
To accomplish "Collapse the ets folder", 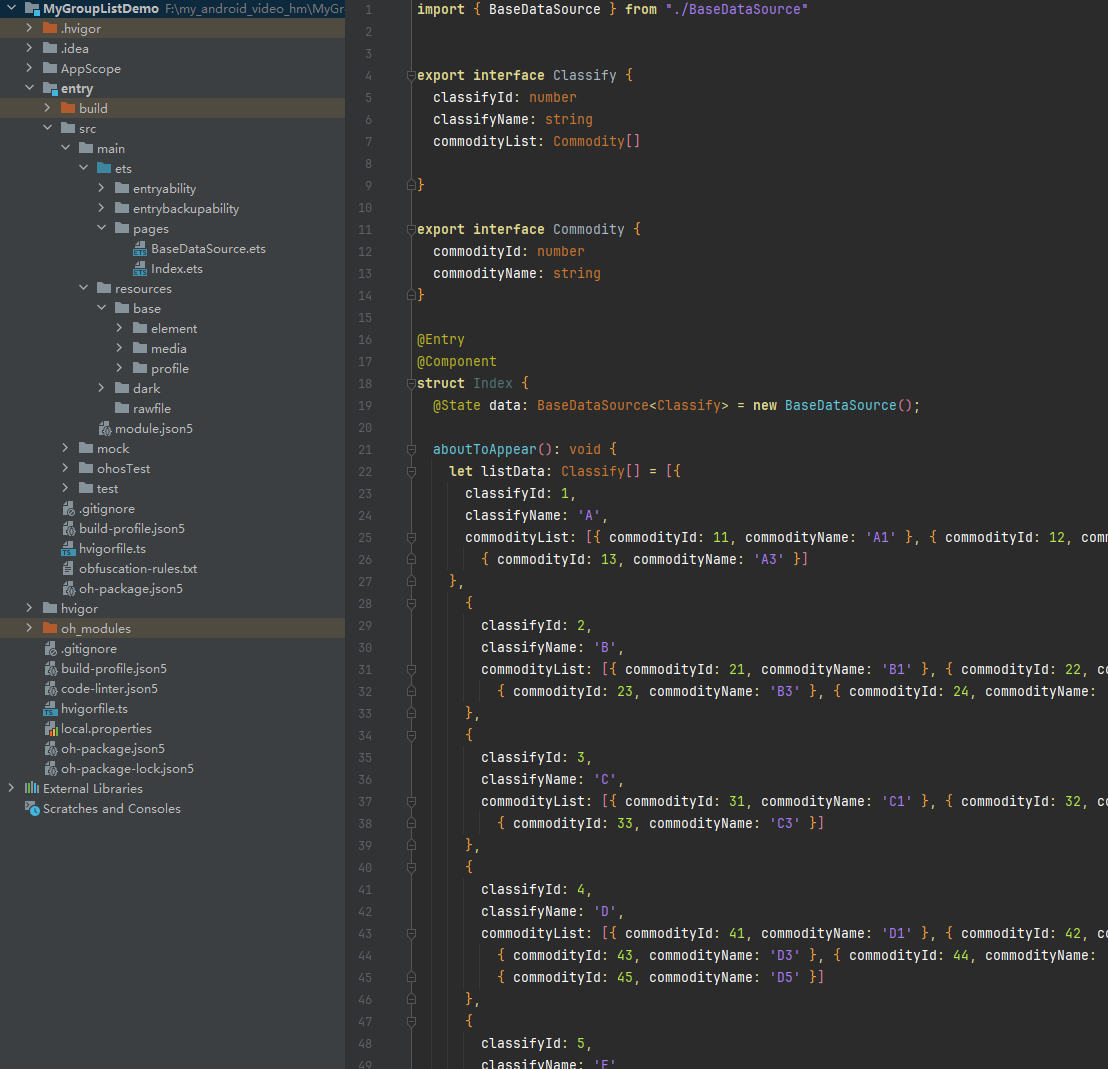I will [x=83, y=167].
